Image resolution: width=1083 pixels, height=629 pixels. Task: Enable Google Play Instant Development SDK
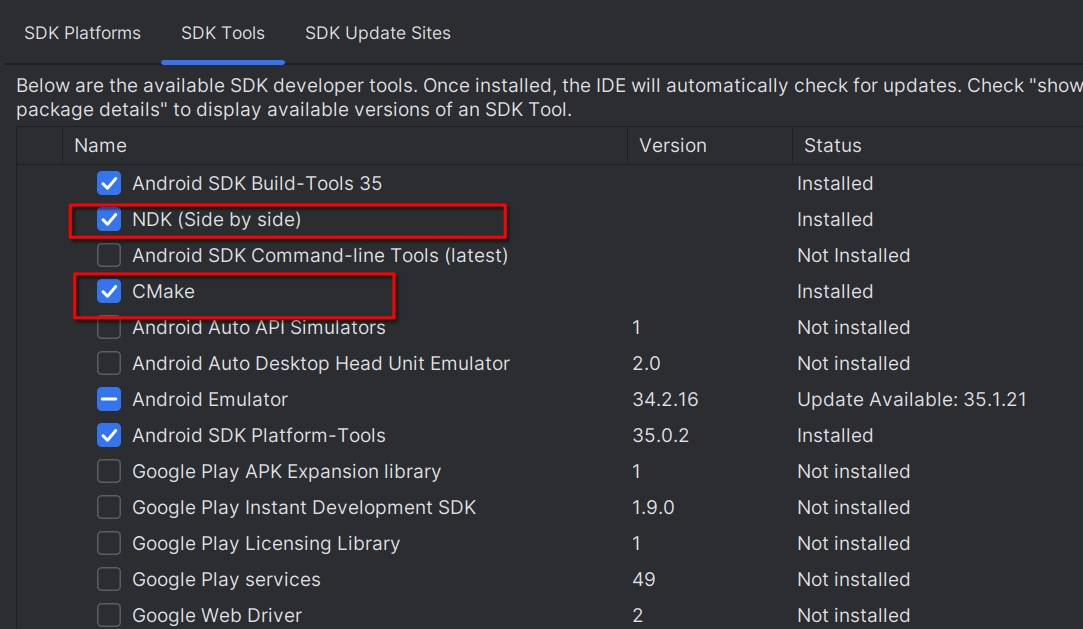coord(109,508)
